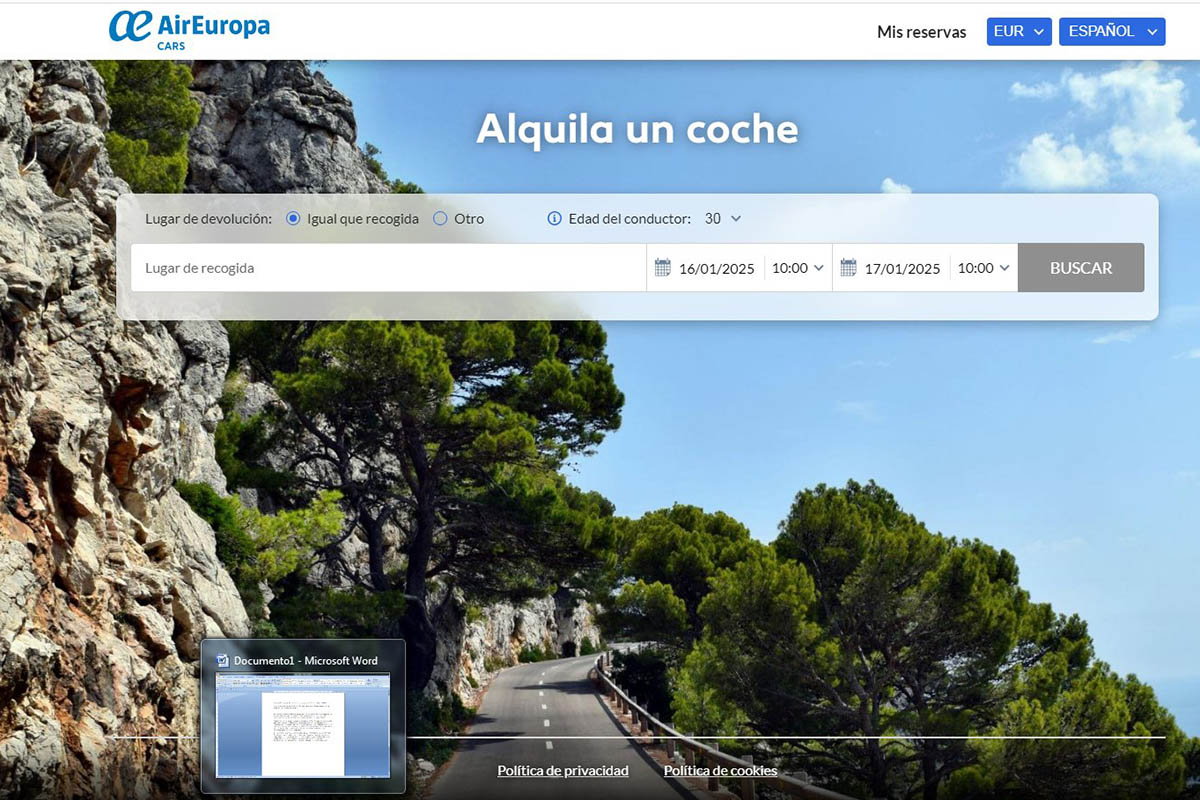Open the 'Política de cookies' link
The image size is (1200, 800).
[721, 770]
